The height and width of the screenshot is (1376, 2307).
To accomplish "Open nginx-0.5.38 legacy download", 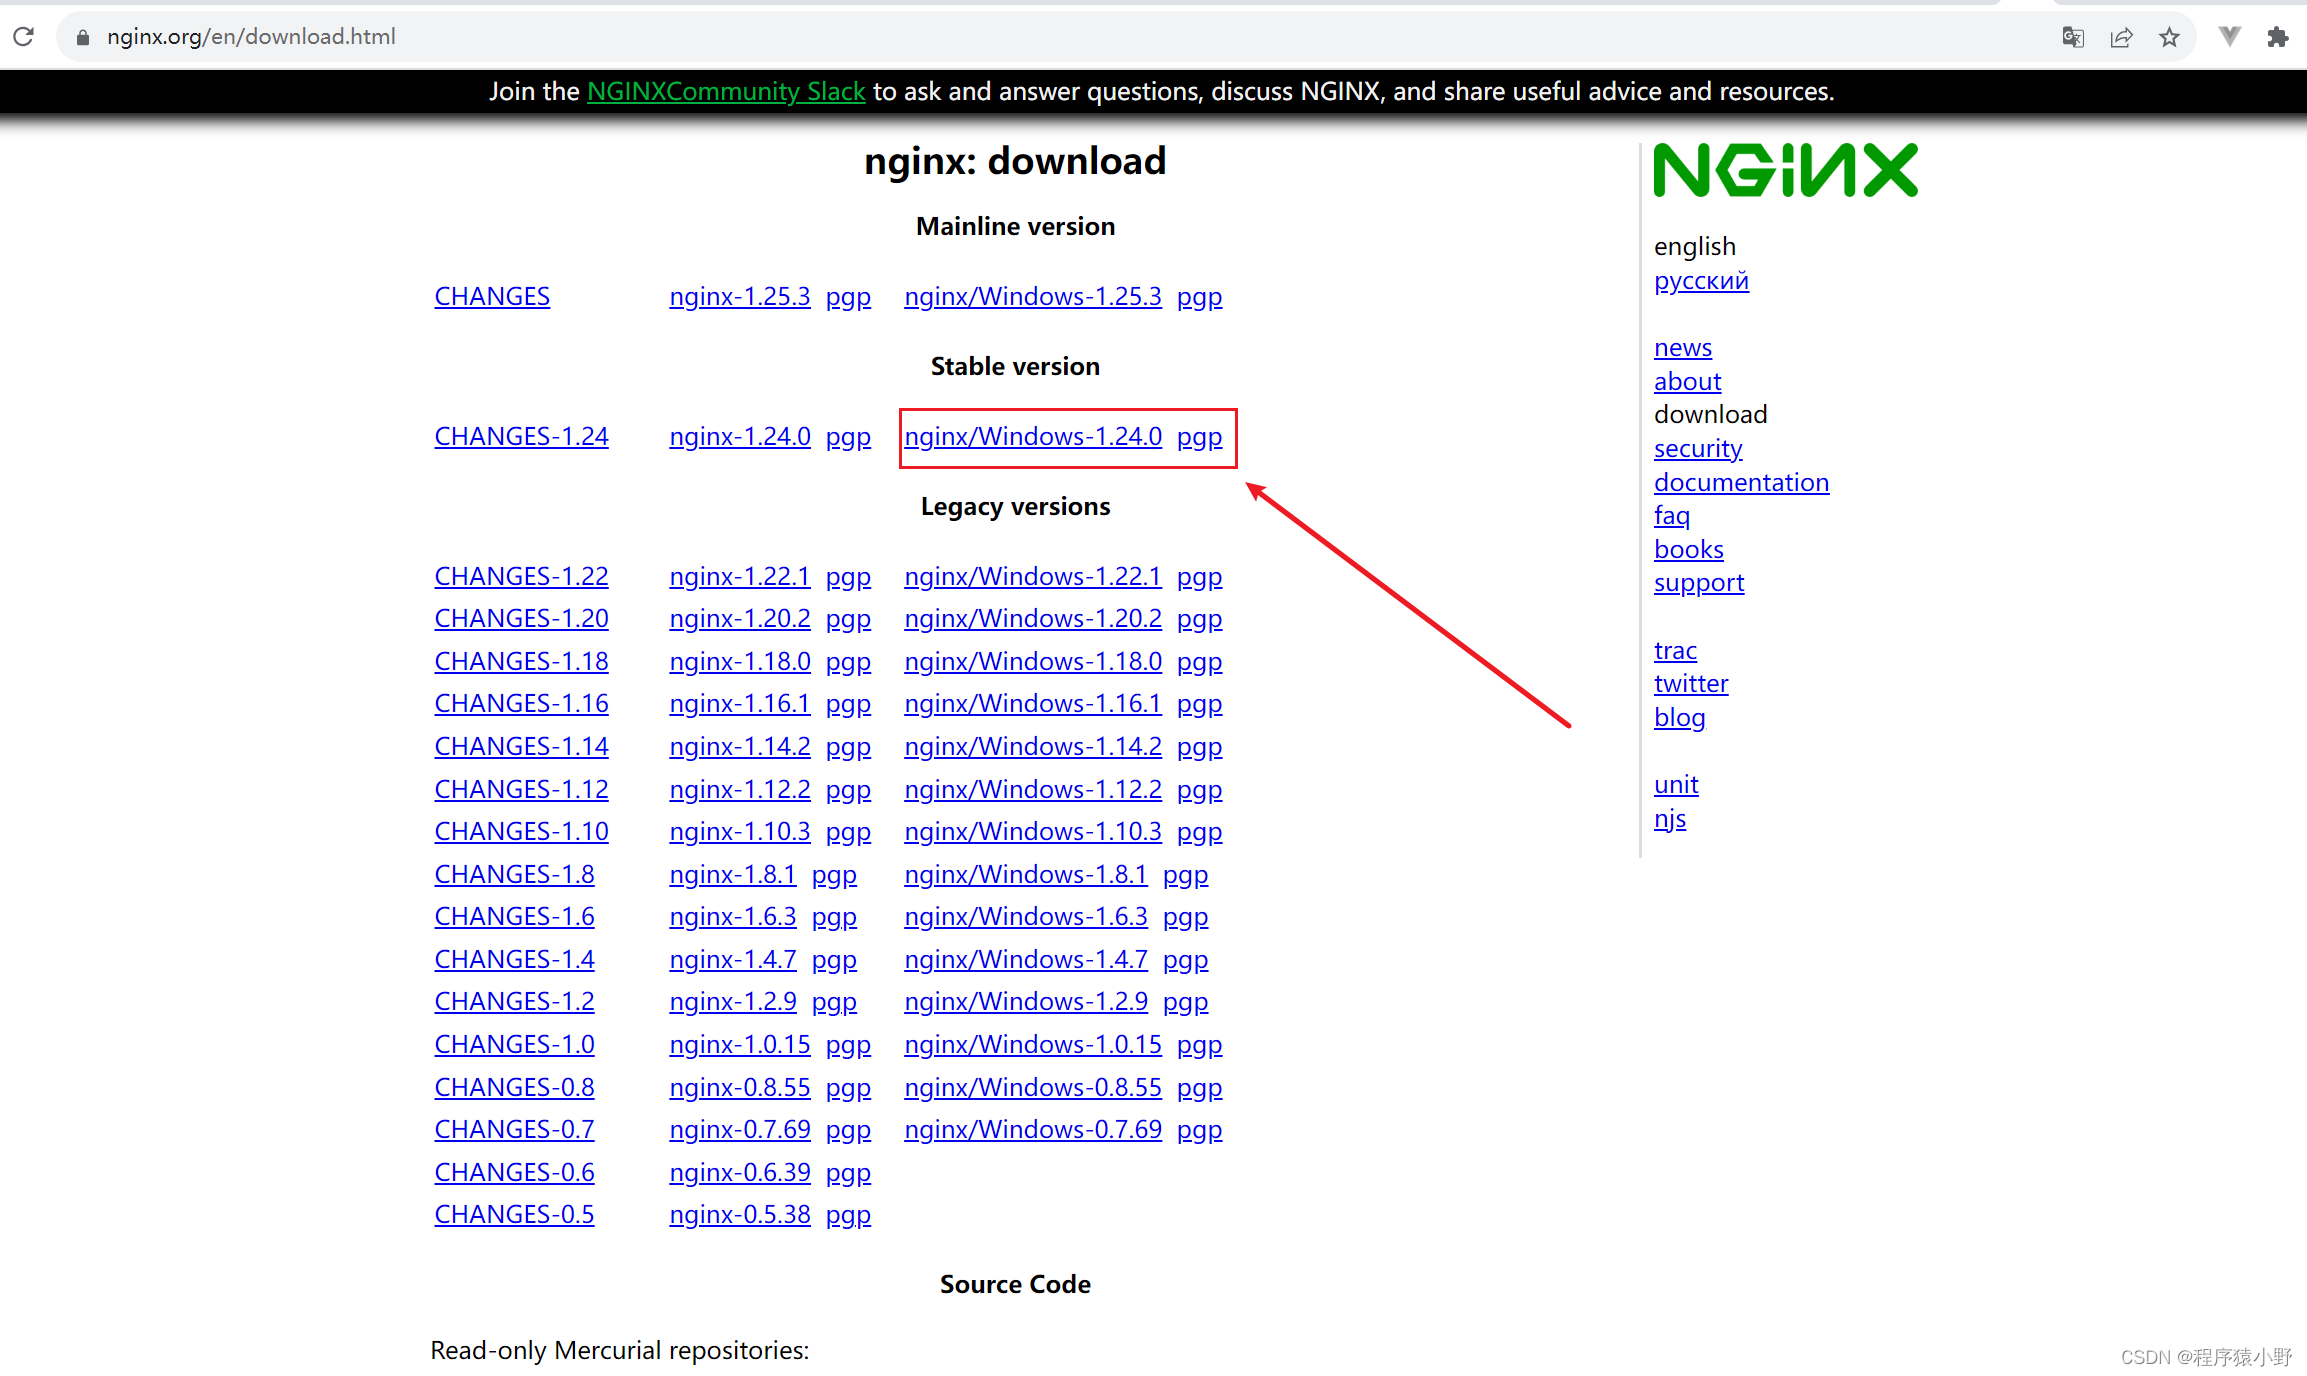I will click(739, 1215).
